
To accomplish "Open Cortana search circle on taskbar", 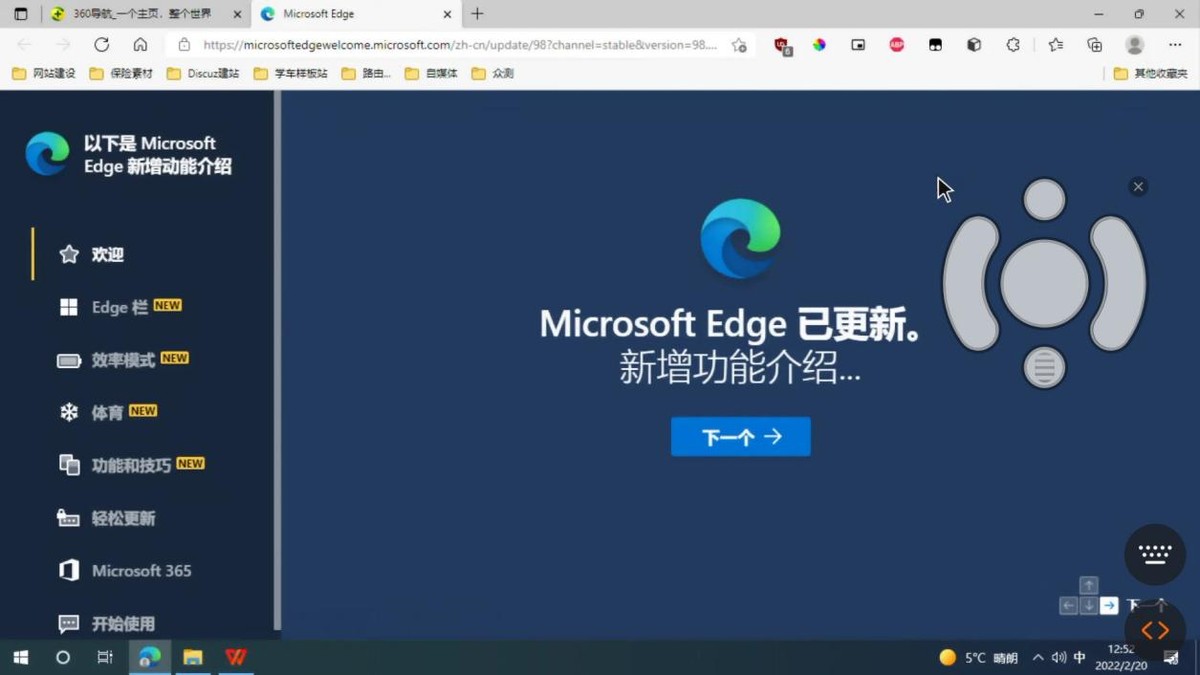I will [63, 657].
